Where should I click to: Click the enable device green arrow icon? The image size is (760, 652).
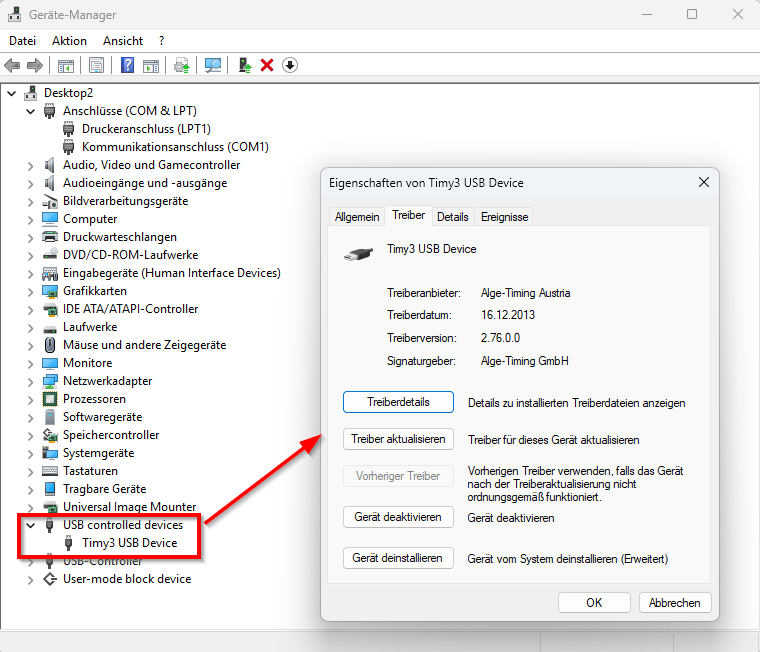point(245,65)
